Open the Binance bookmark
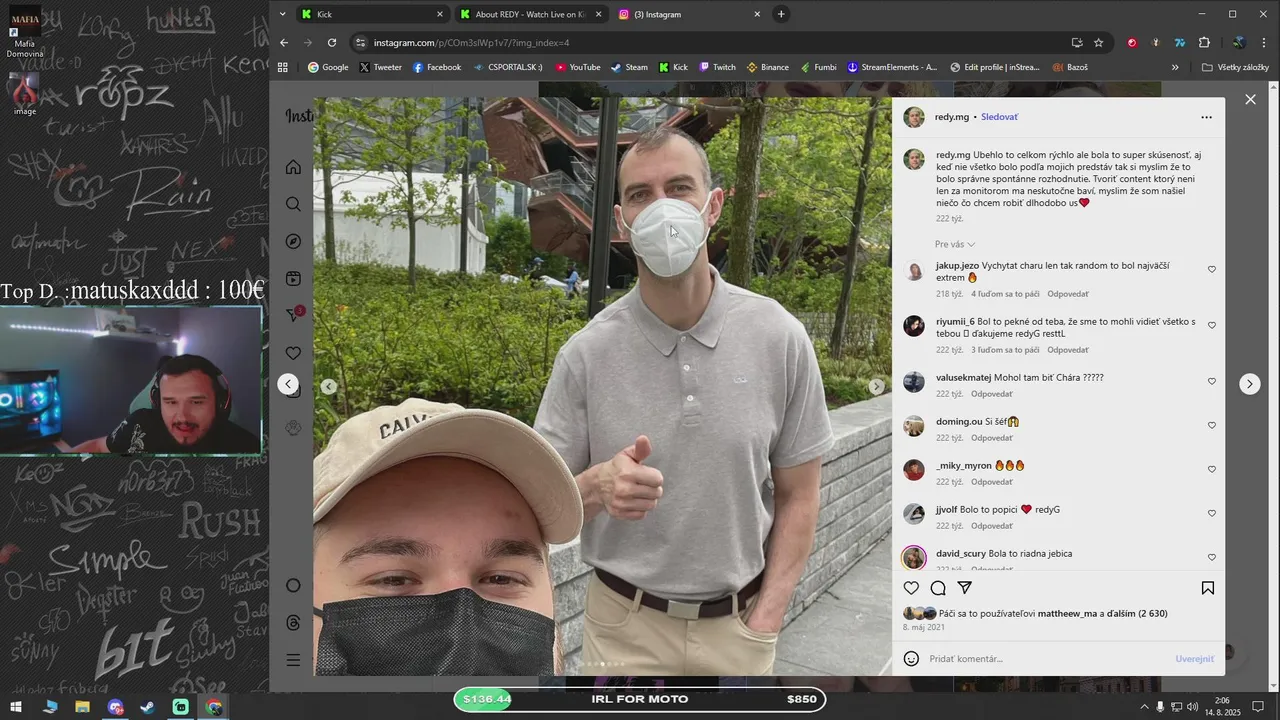 tap(767, 67)
